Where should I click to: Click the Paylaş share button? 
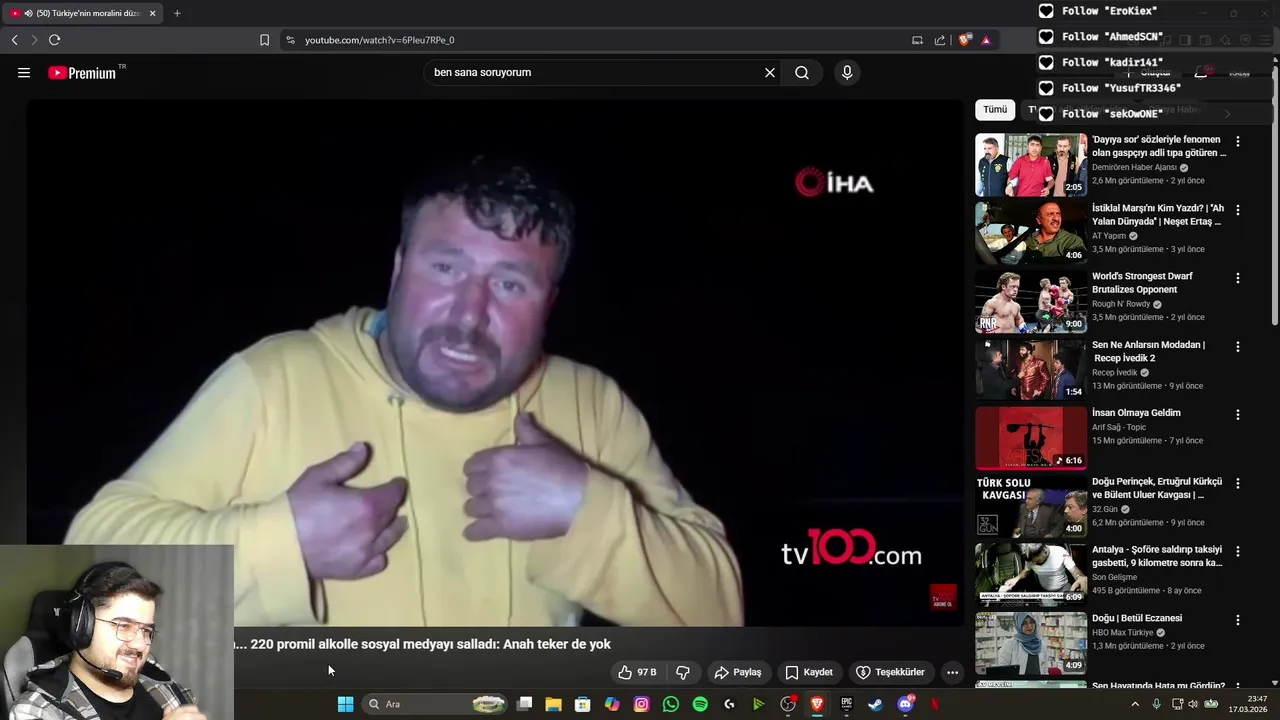tap(738, 672)
